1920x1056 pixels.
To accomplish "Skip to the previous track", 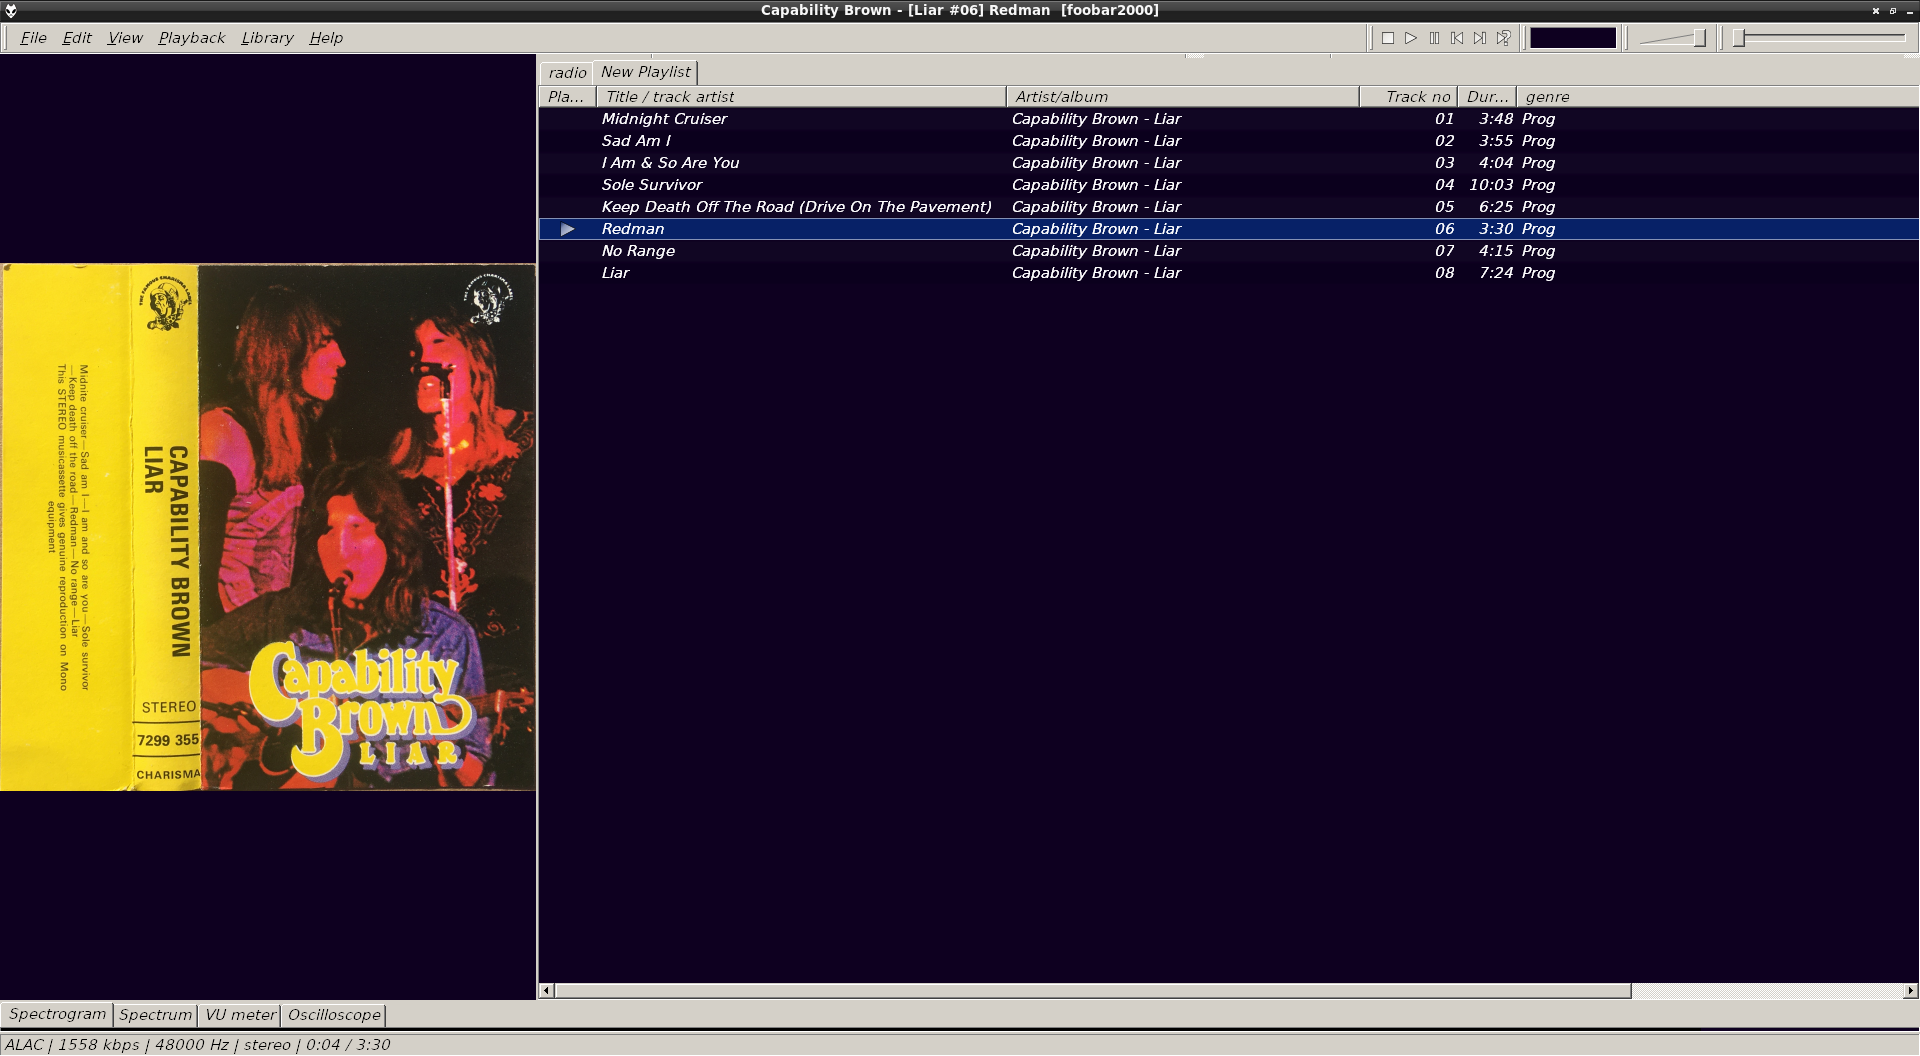I will pos(1457,38).
